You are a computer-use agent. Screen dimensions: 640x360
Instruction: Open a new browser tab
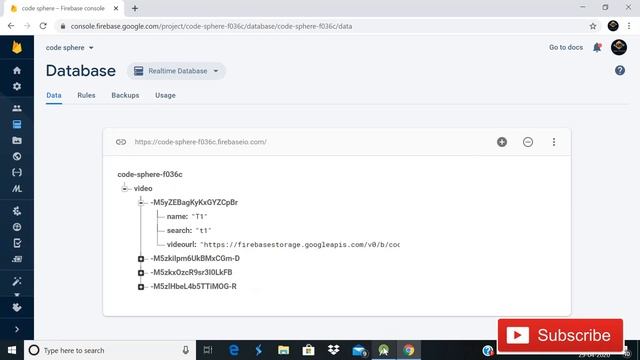pos(135,8)
